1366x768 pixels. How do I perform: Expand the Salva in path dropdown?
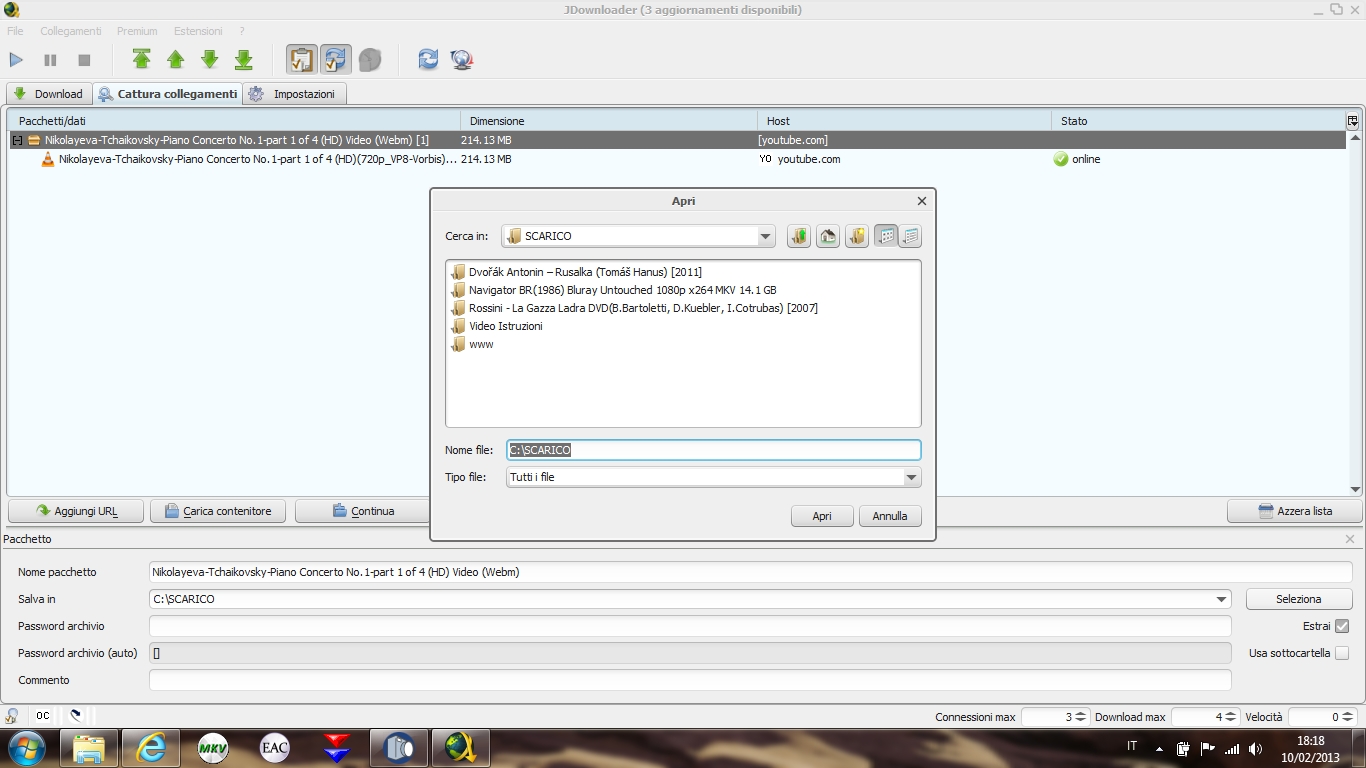pos(1222,599)
